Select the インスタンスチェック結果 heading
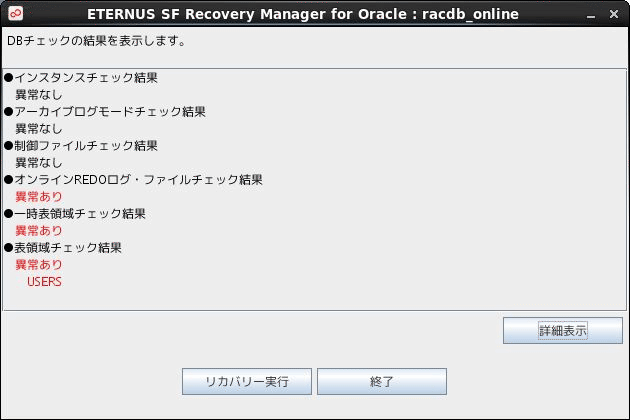 point(81,78)
